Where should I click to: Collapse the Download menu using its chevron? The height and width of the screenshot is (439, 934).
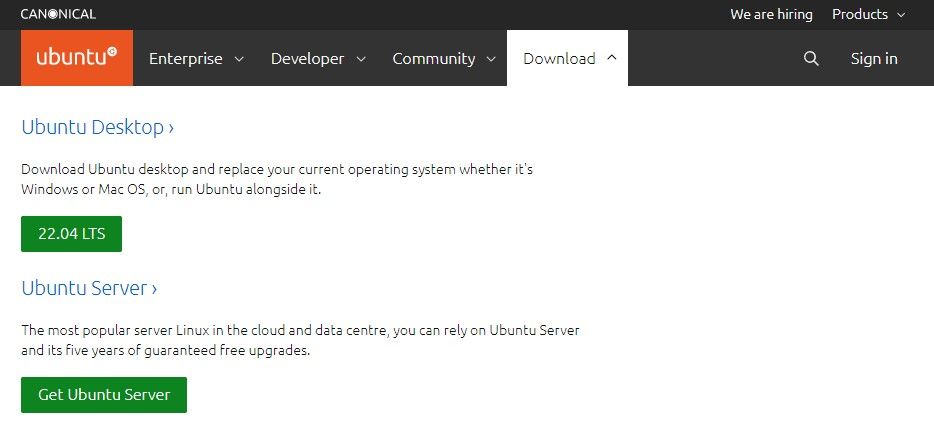click(x=612, y=58)
